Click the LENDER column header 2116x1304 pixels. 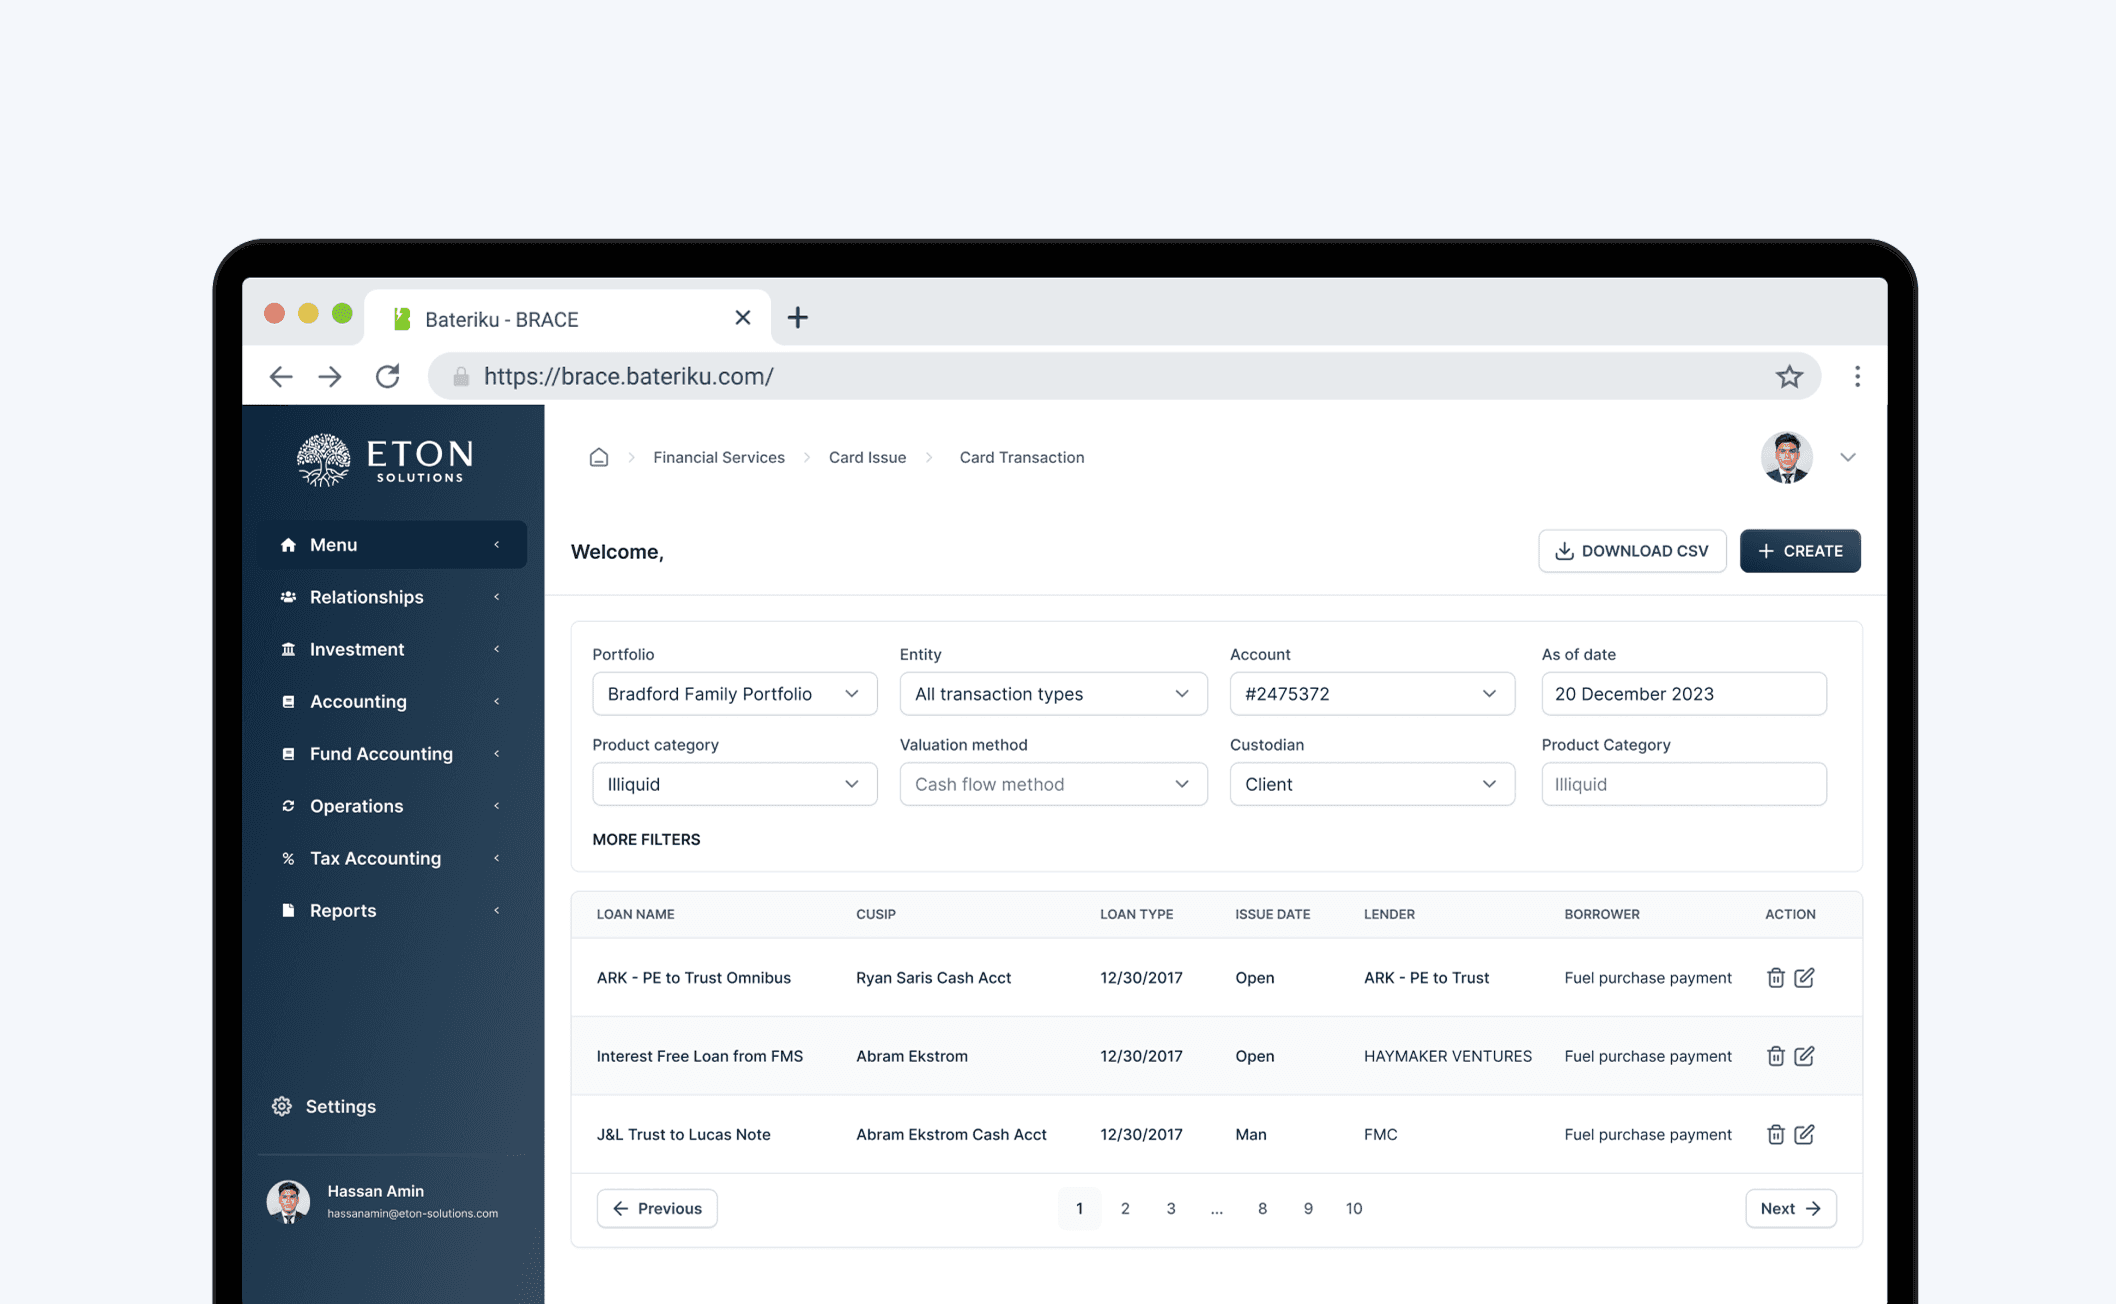[x=1389, y=914]
